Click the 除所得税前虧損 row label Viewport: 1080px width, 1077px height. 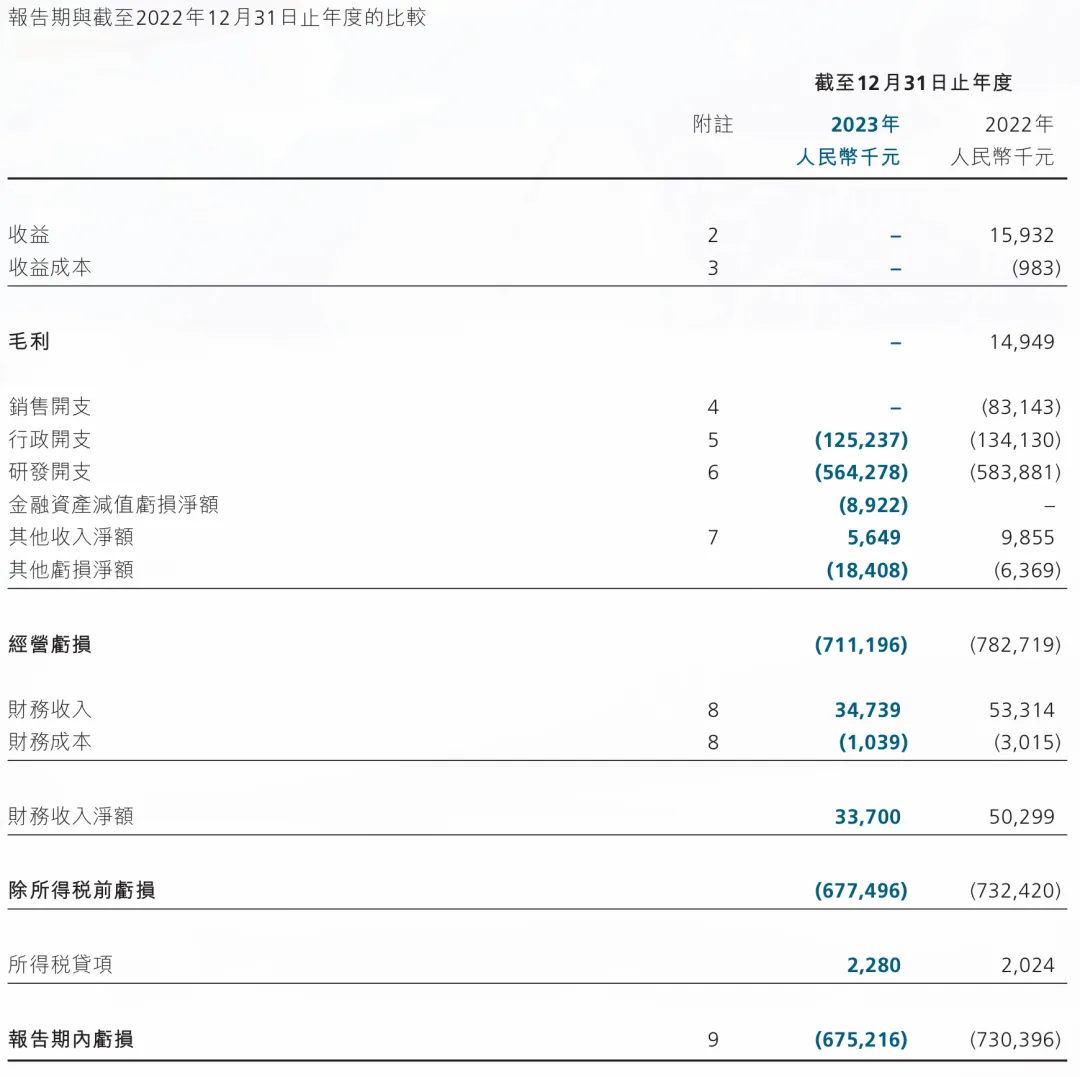click(82, 891)
